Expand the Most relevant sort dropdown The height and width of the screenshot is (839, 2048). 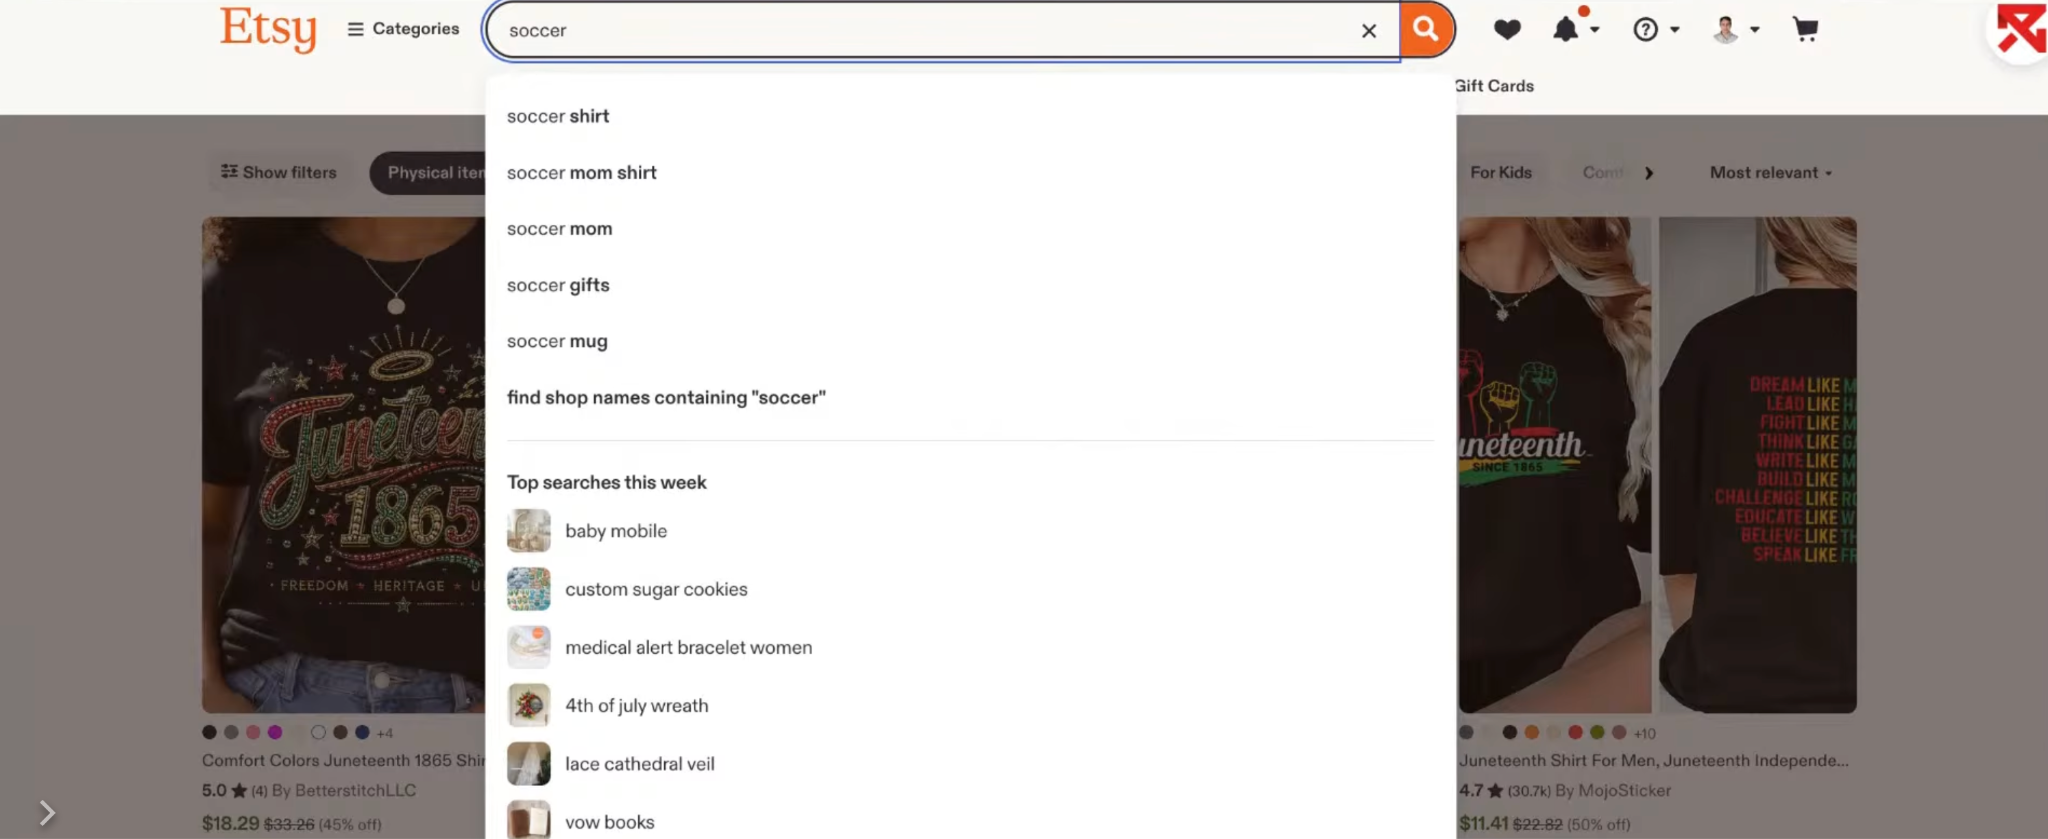tap(1771, 172)
